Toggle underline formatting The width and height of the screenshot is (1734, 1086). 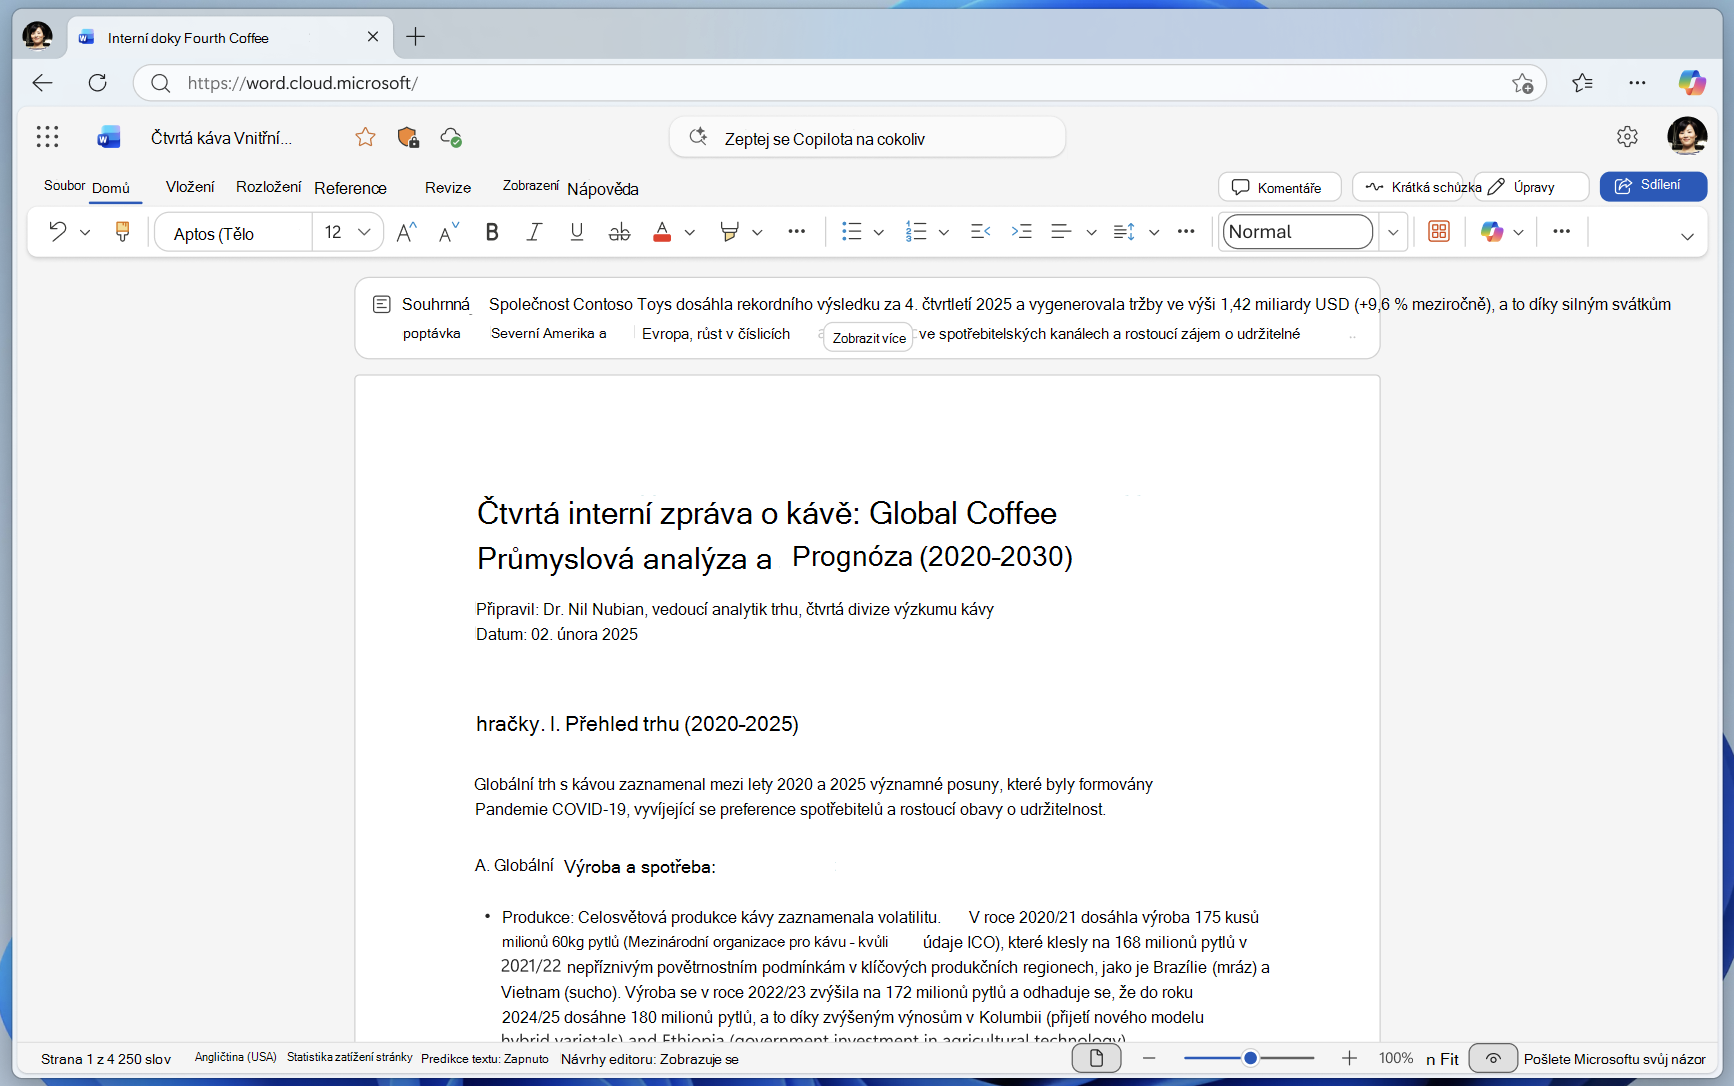tap(577, 232)
